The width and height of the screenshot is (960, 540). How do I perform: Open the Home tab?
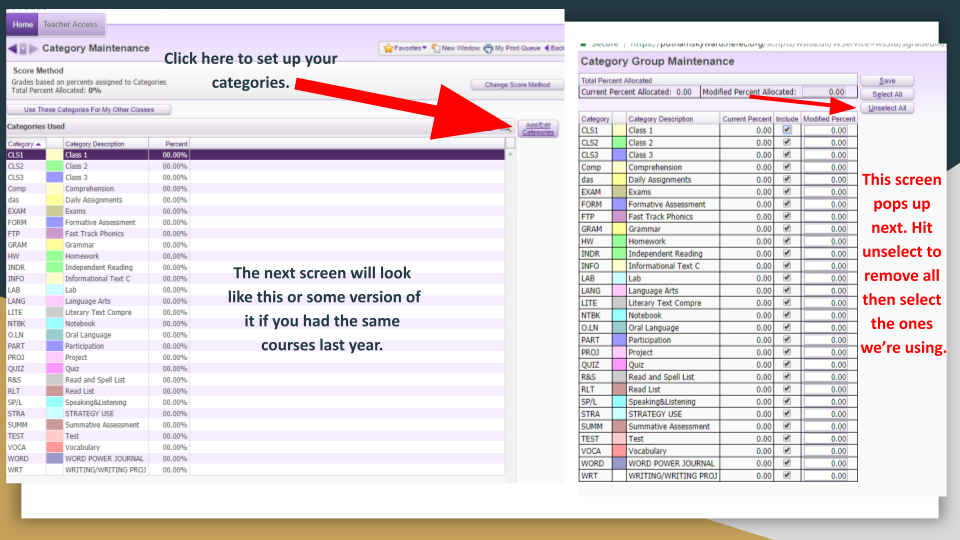(23, 24)
